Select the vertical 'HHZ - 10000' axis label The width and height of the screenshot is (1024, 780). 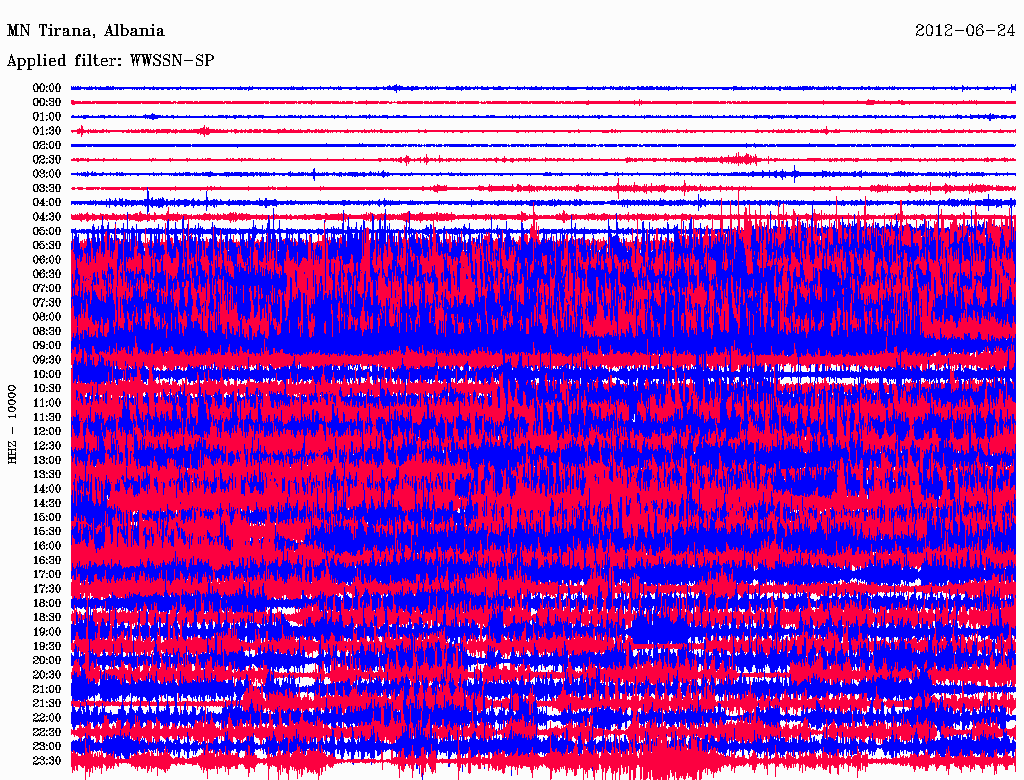tap(12, 423)
